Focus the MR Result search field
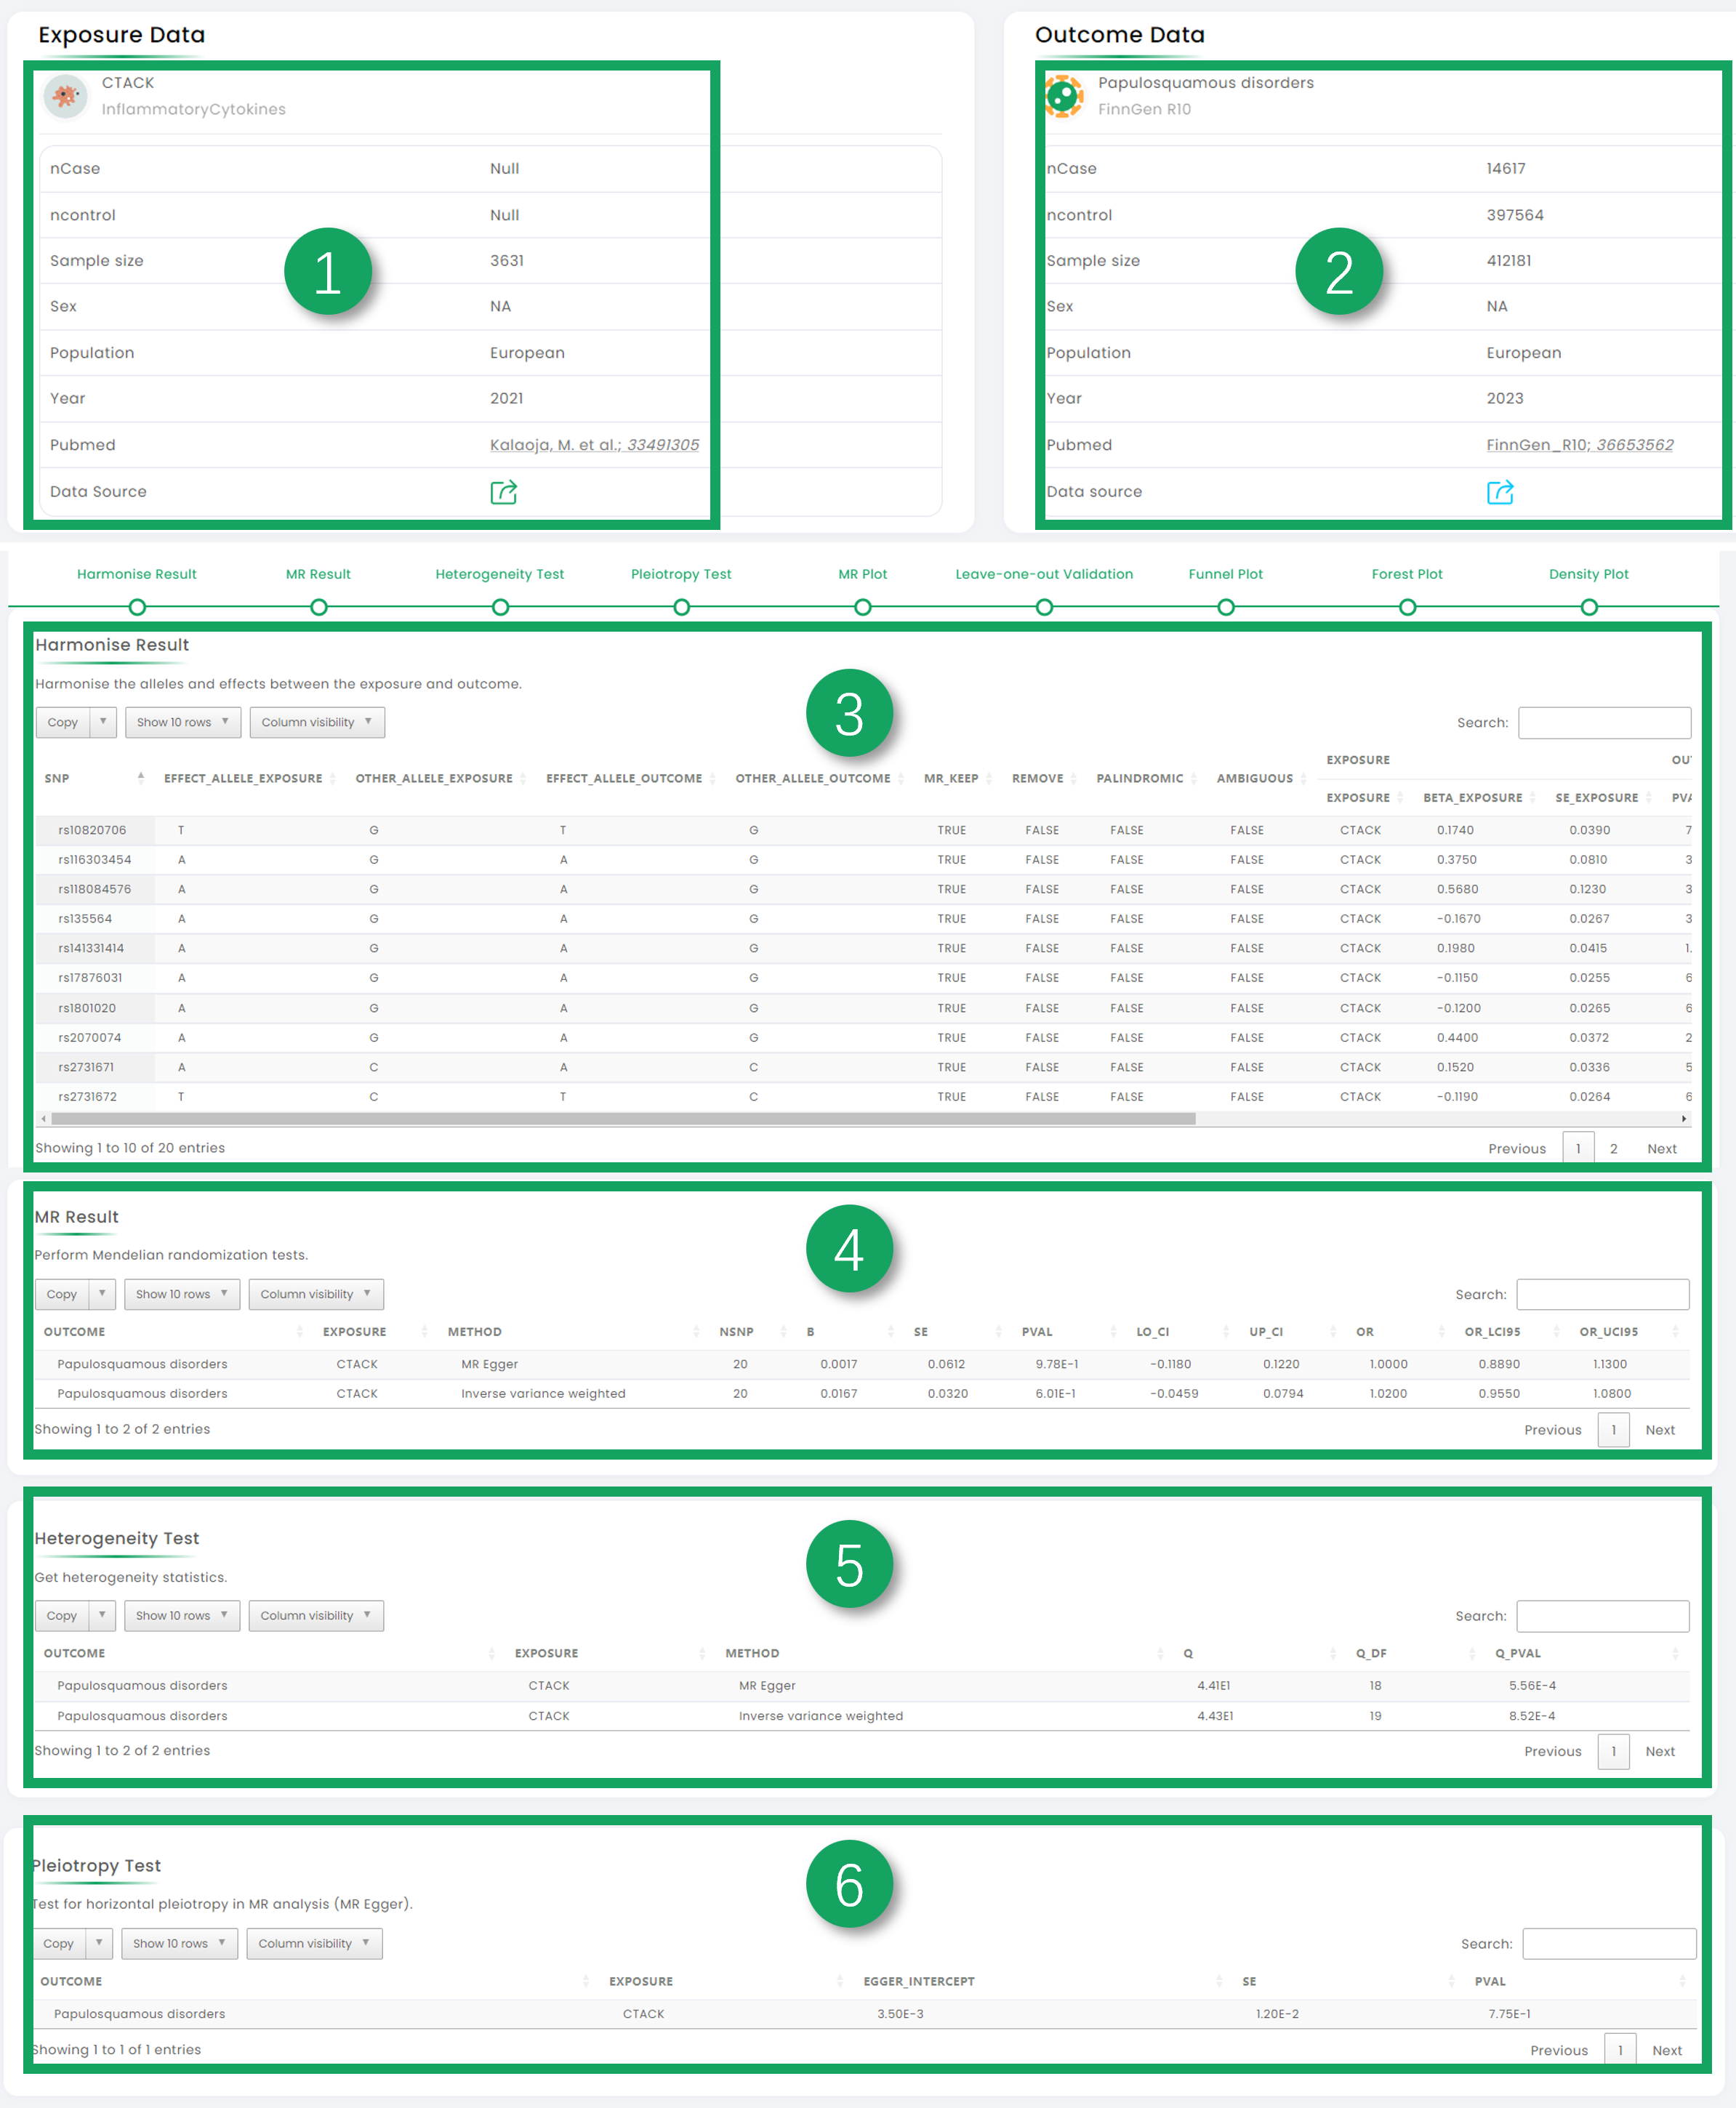The width and height of the screenshot is (1736, 2108). coord(1602,1294)
